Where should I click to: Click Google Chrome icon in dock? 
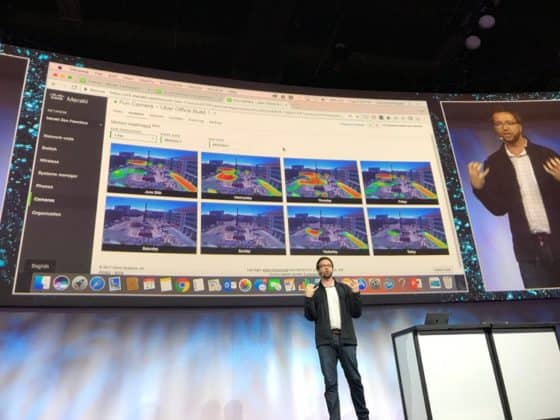(182, 285)
